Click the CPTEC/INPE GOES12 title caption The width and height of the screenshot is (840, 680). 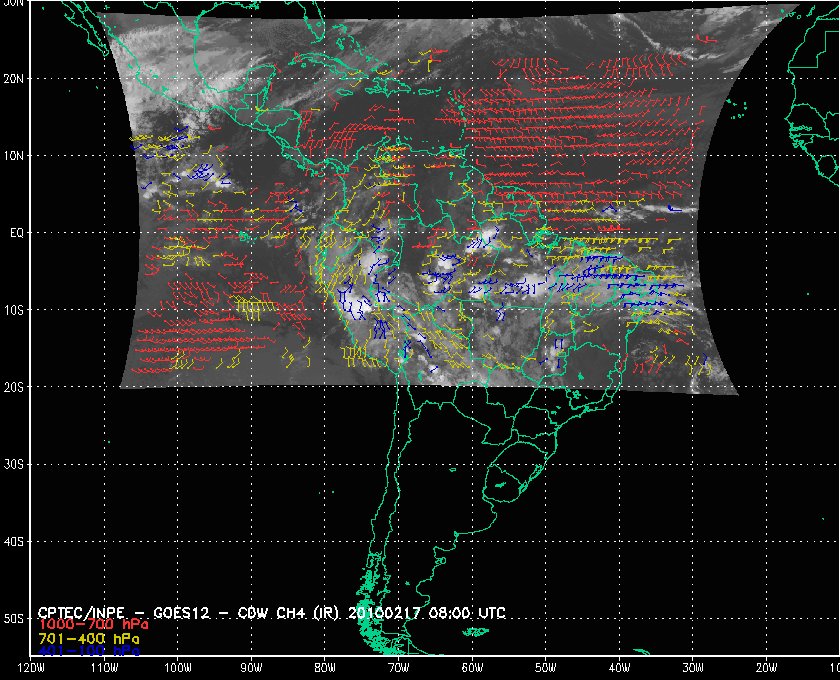pos(272,612)
